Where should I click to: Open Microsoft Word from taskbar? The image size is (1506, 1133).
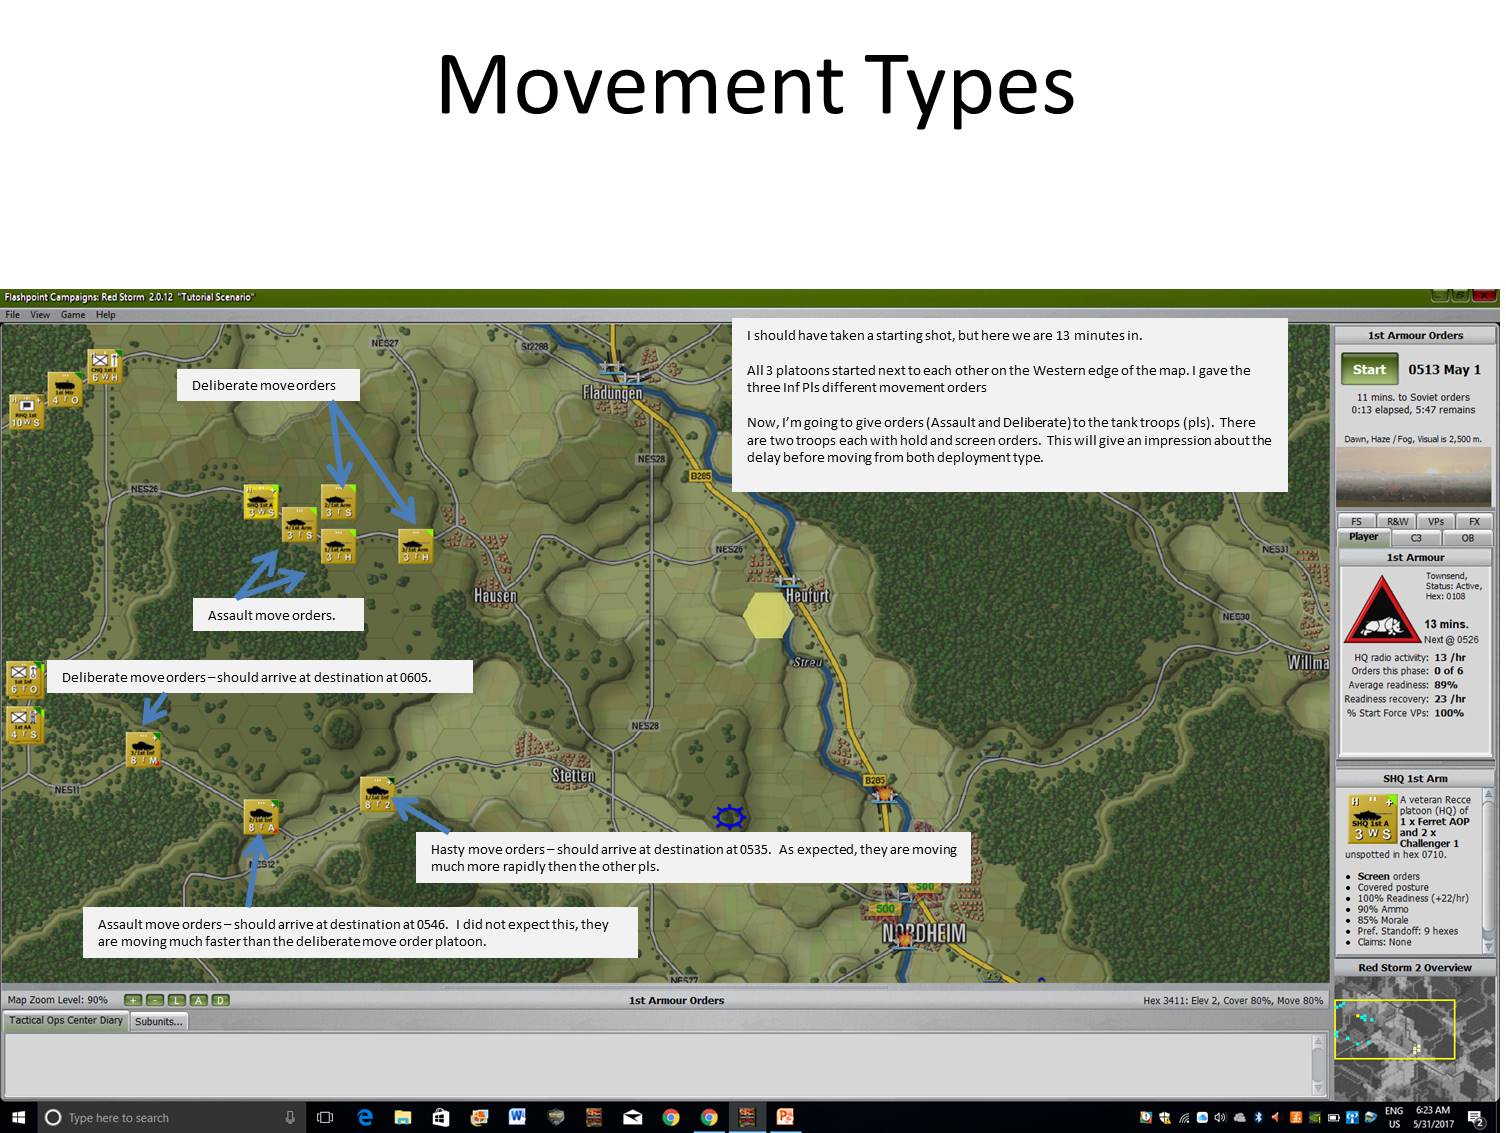coord(517,1117)
